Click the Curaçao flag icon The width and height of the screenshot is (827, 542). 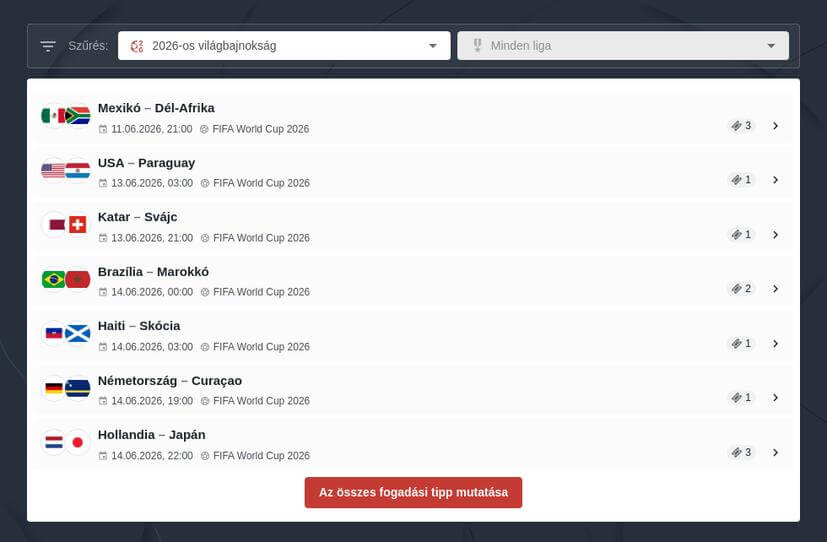78,388
